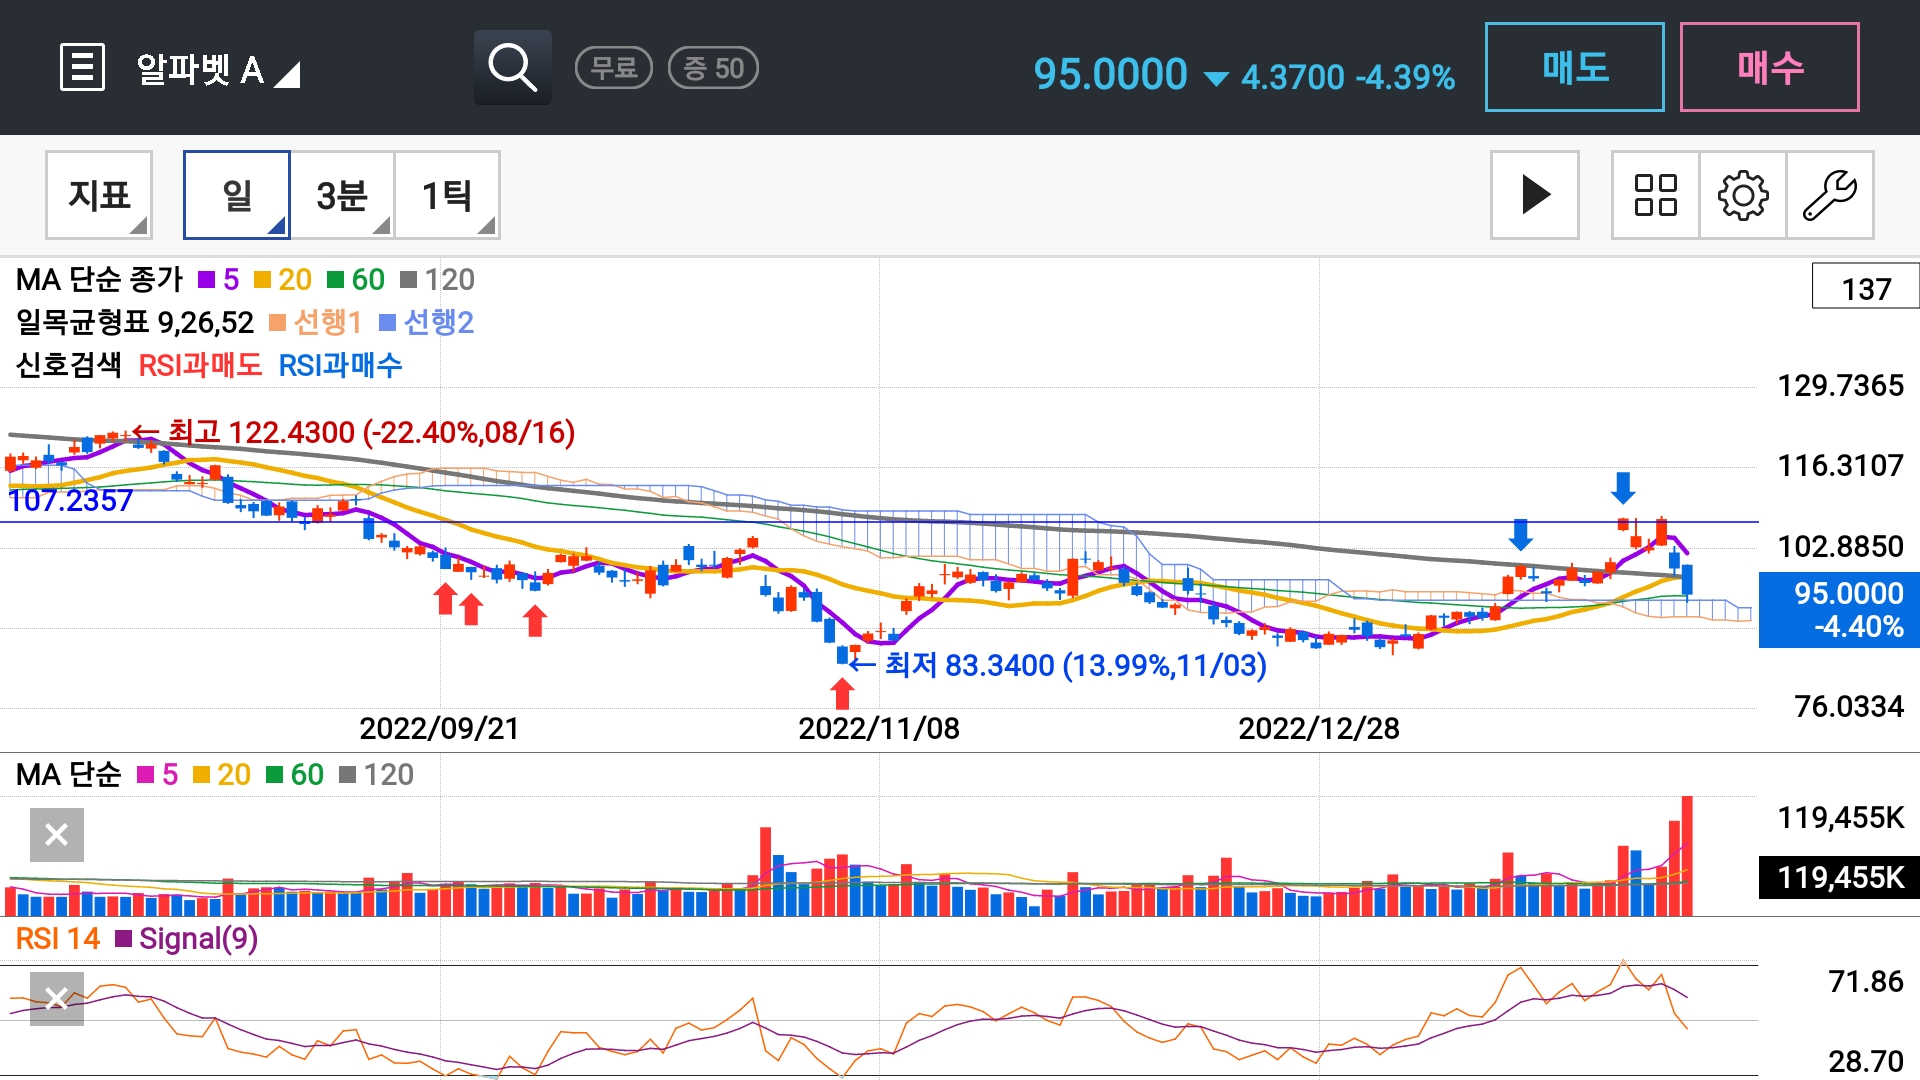
Task: Click the 76.0334 price axis label
Action: tap(1849, 706)
